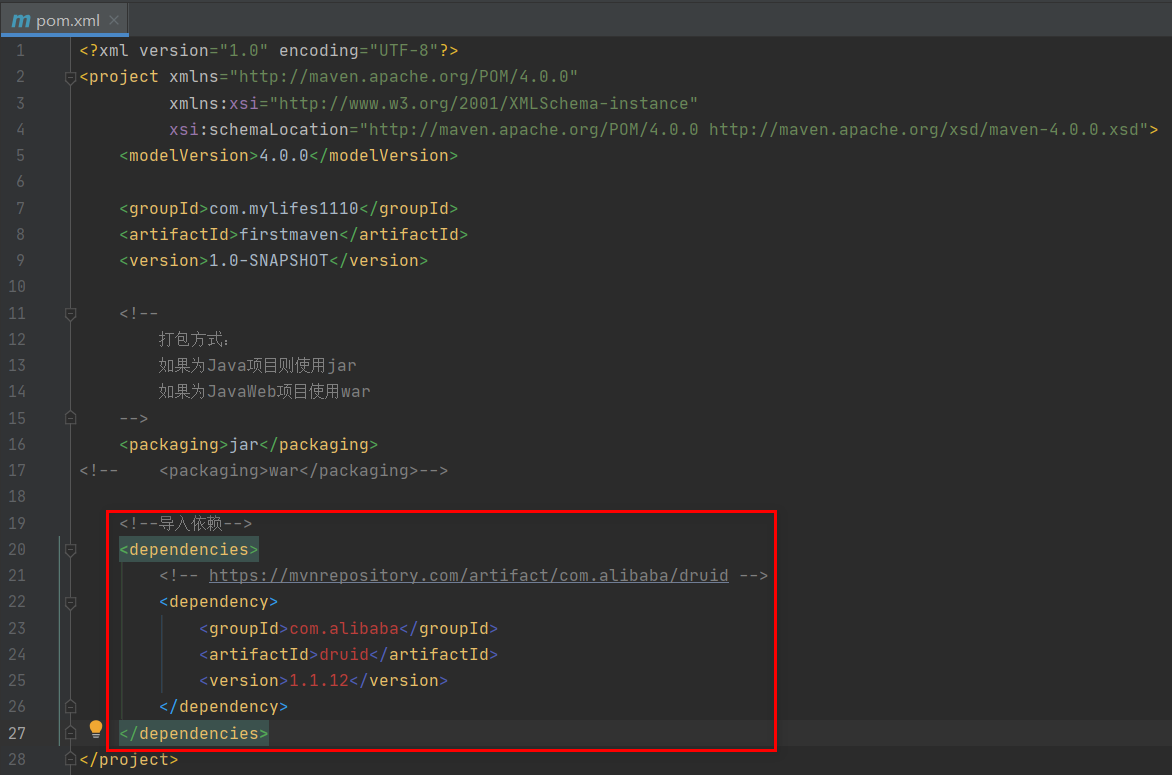This screenshot has height=775, width=1172.
Task: Click the xmlns:xsi attribute line
Action: [434, 103]
